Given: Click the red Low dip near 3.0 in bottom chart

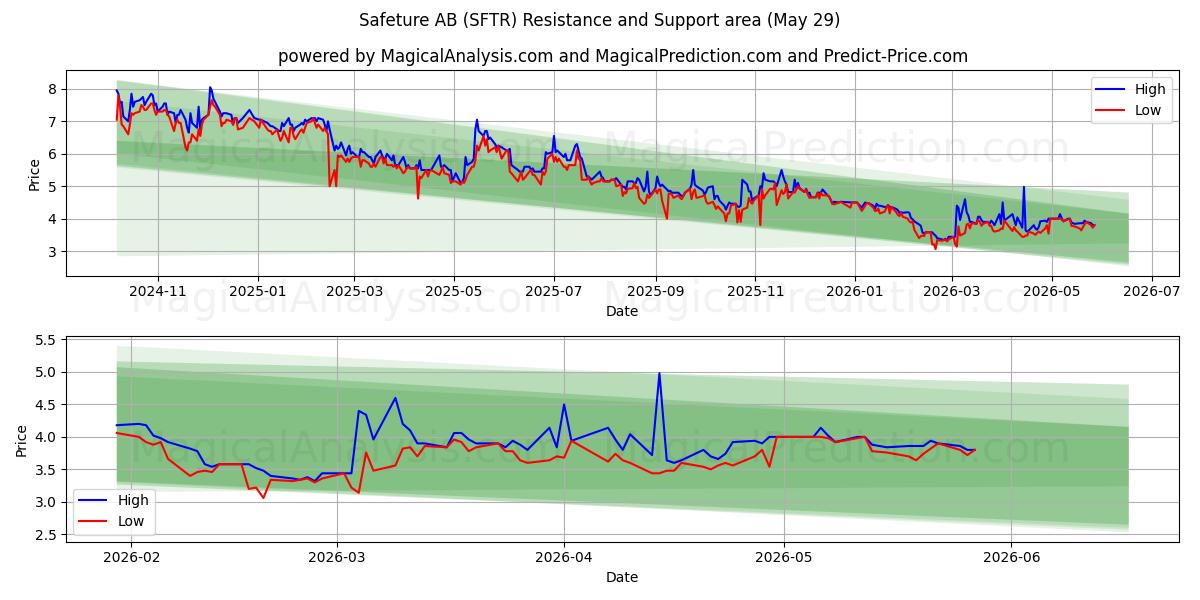Looking at the screenshot, I should pos(264,497).
